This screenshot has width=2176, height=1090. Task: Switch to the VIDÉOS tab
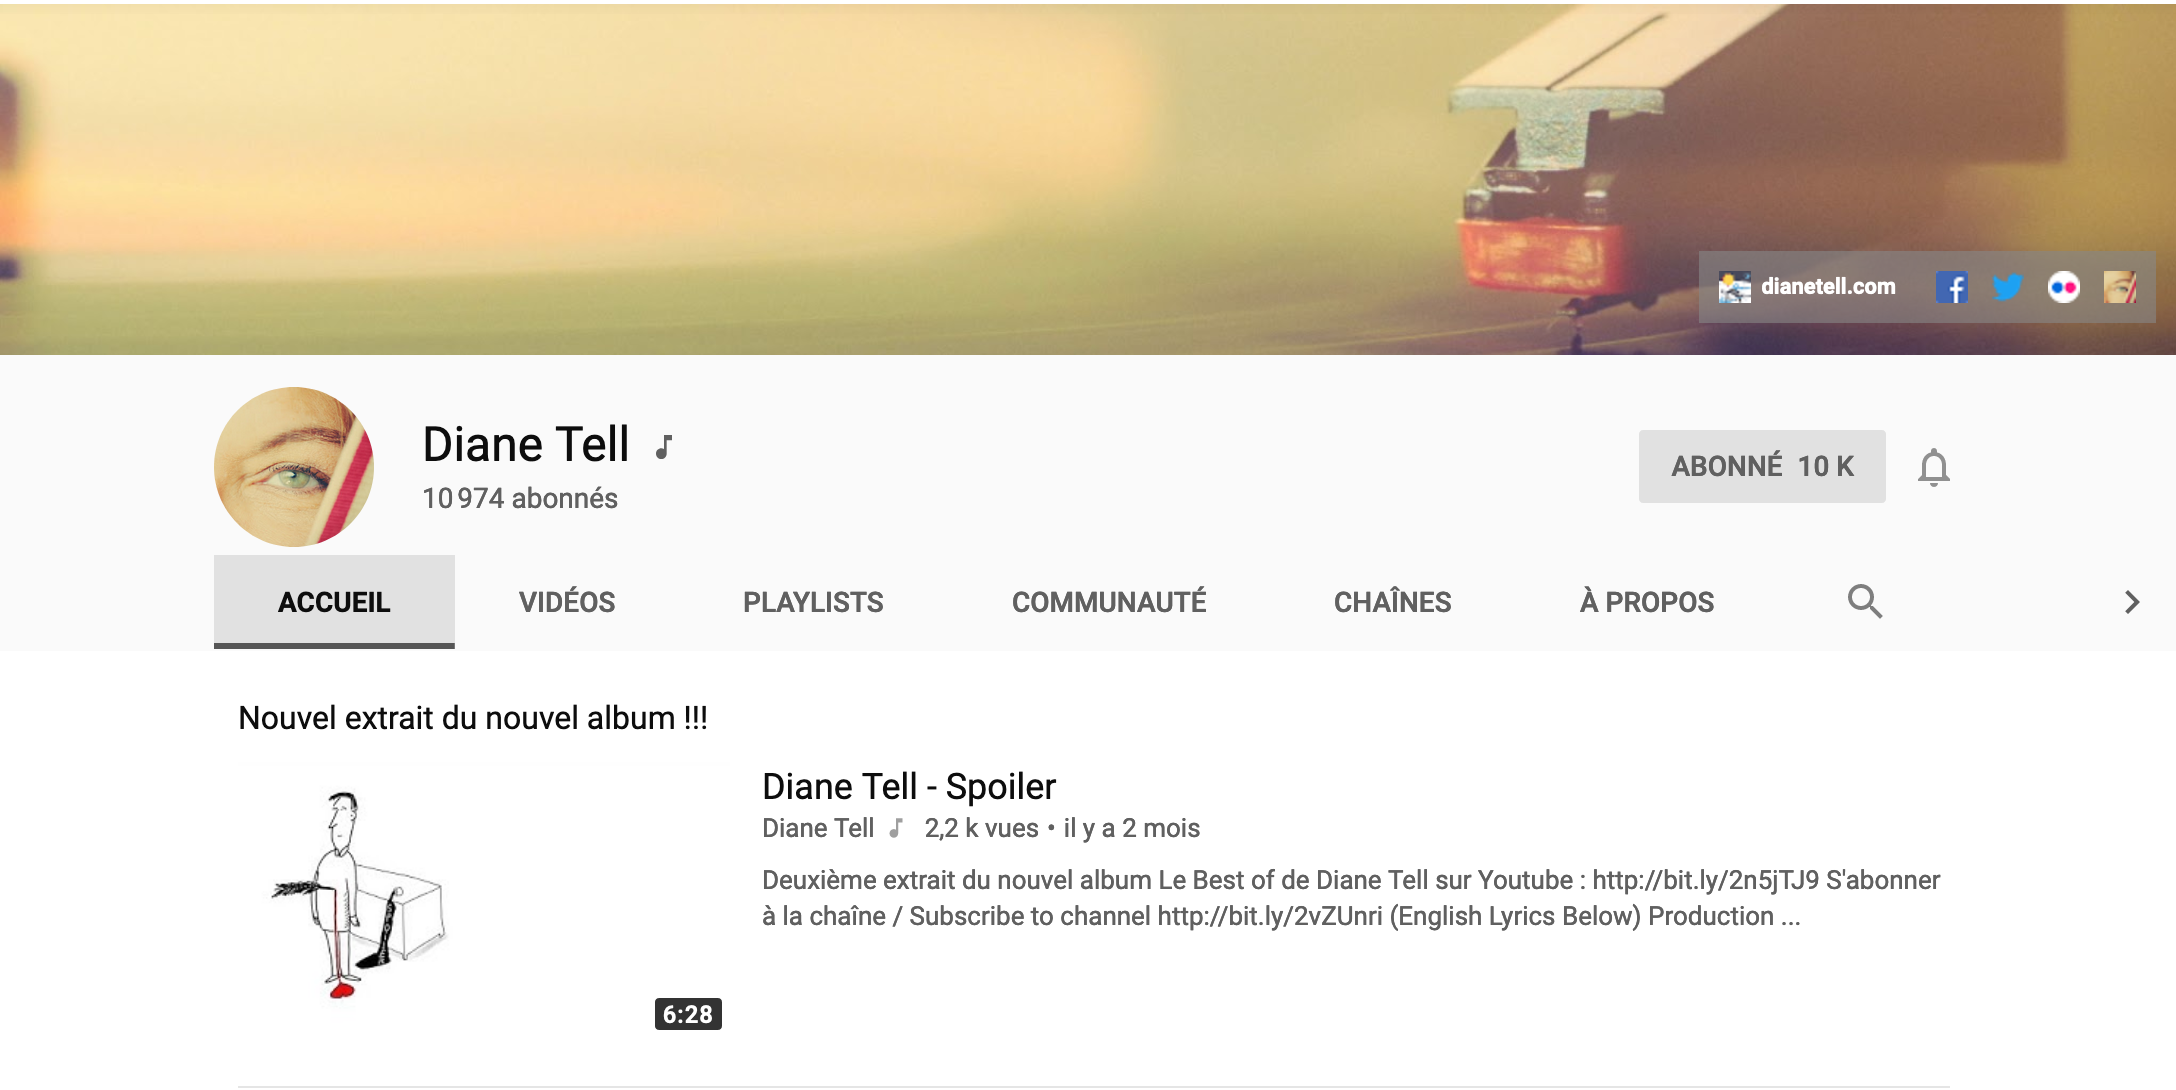567,602
